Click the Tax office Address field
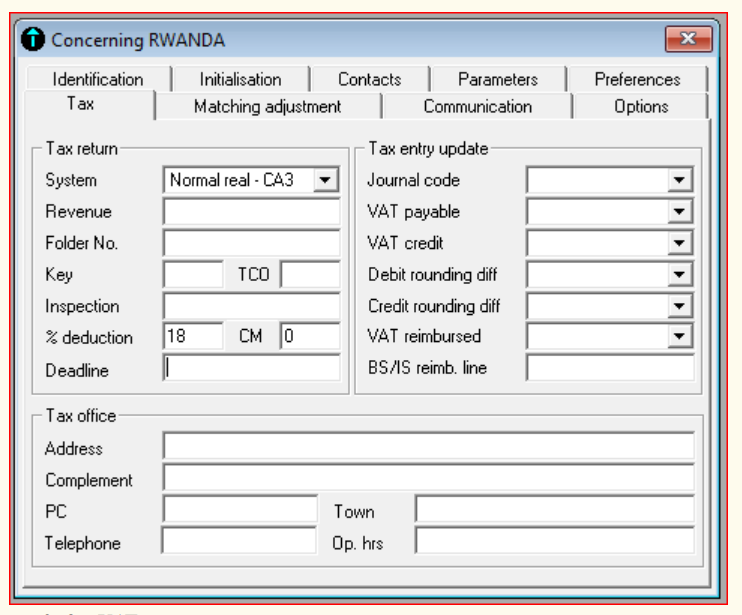This screenshot has height=615, width=742. [x=429, y=446]
